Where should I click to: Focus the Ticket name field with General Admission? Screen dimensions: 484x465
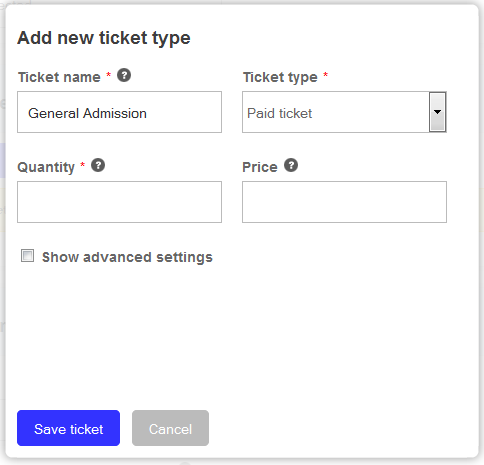tap(119, 112)
